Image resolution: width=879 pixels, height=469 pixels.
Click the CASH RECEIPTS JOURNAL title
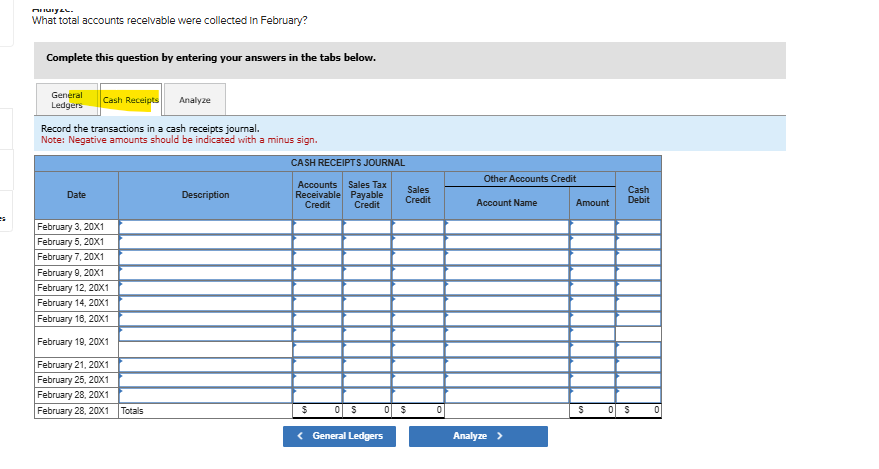pyautogui.click(x=348, y=163)
